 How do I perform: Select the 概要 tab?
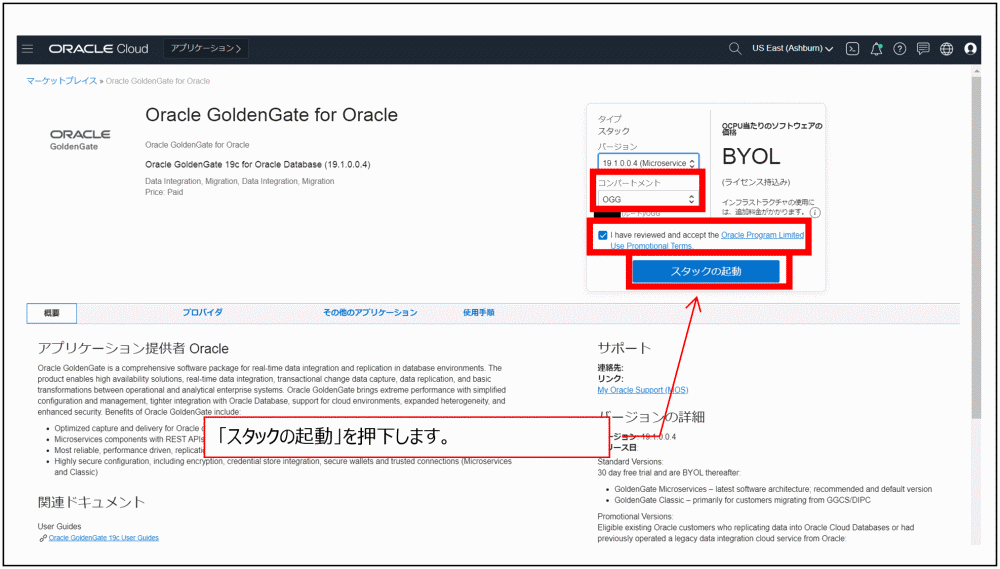(52, 313)
